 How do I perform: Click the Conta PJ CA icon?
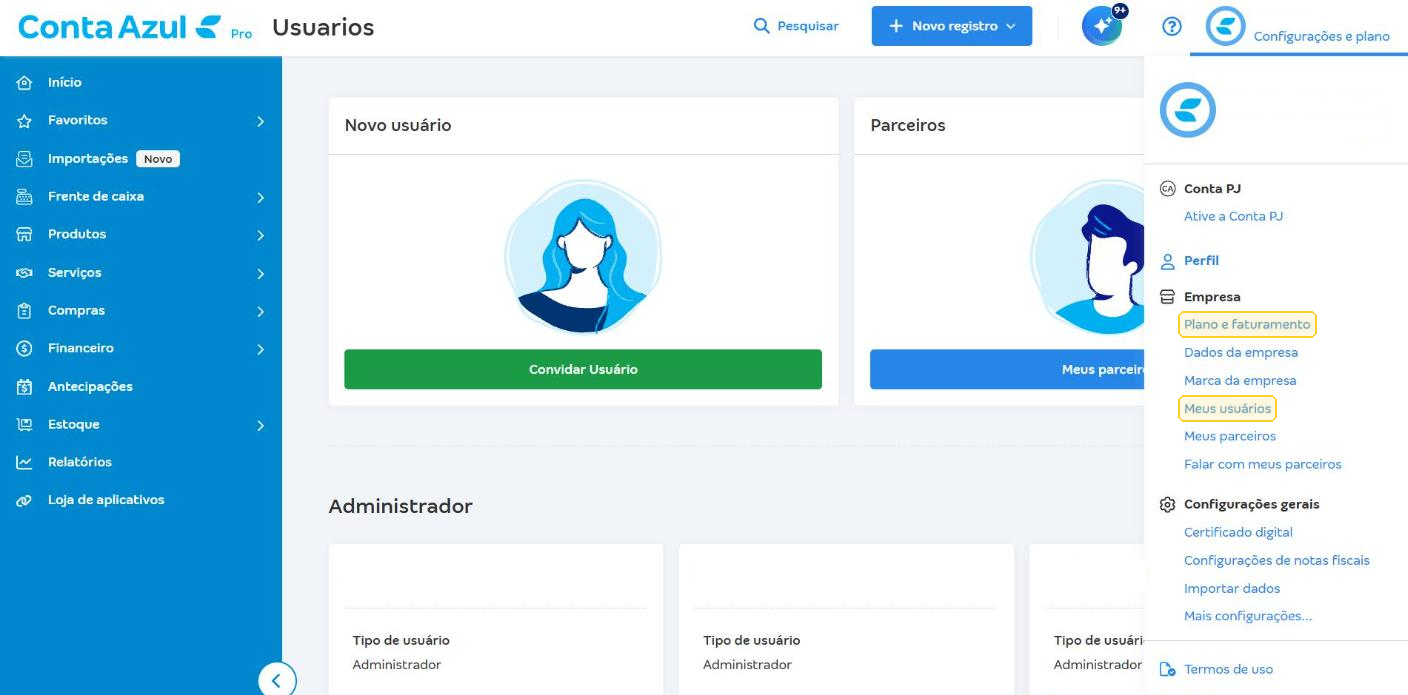(x=1167, y=189)
